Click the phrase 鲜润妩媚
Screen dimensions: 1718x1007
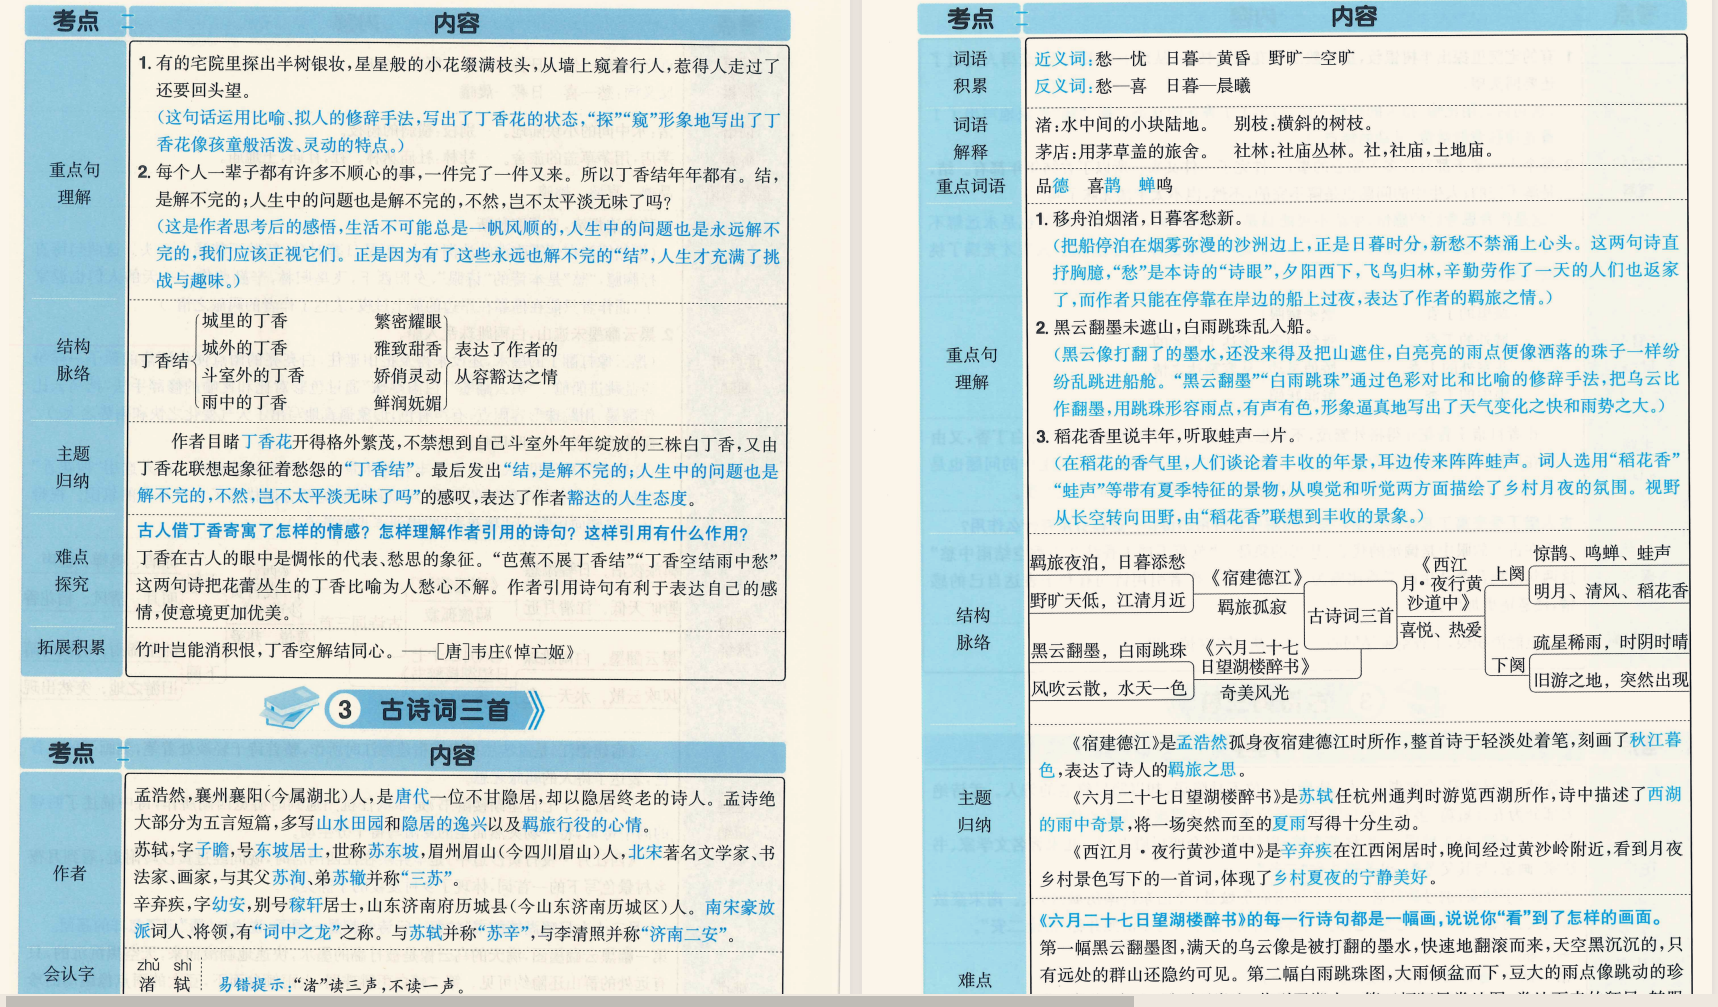coord(408,402)
